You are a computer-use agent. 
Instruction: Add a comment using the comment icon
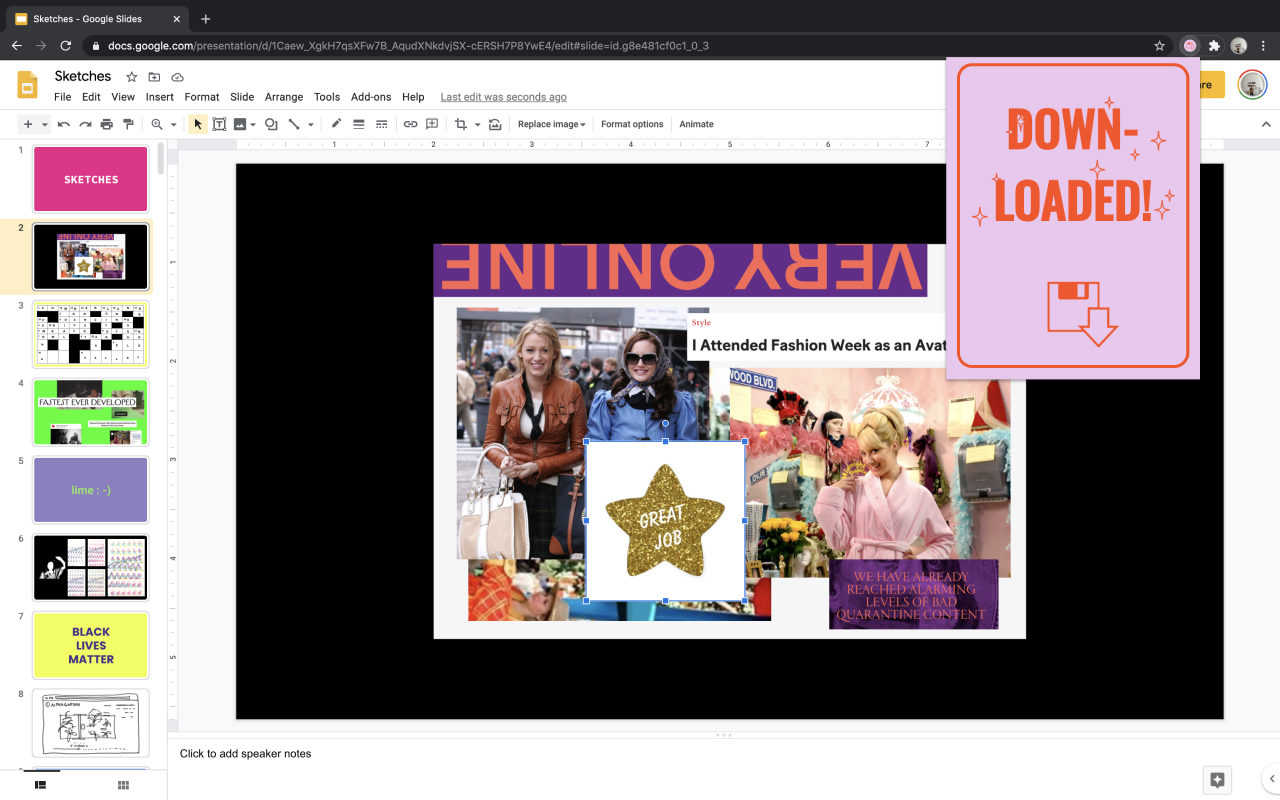[431, 123]
